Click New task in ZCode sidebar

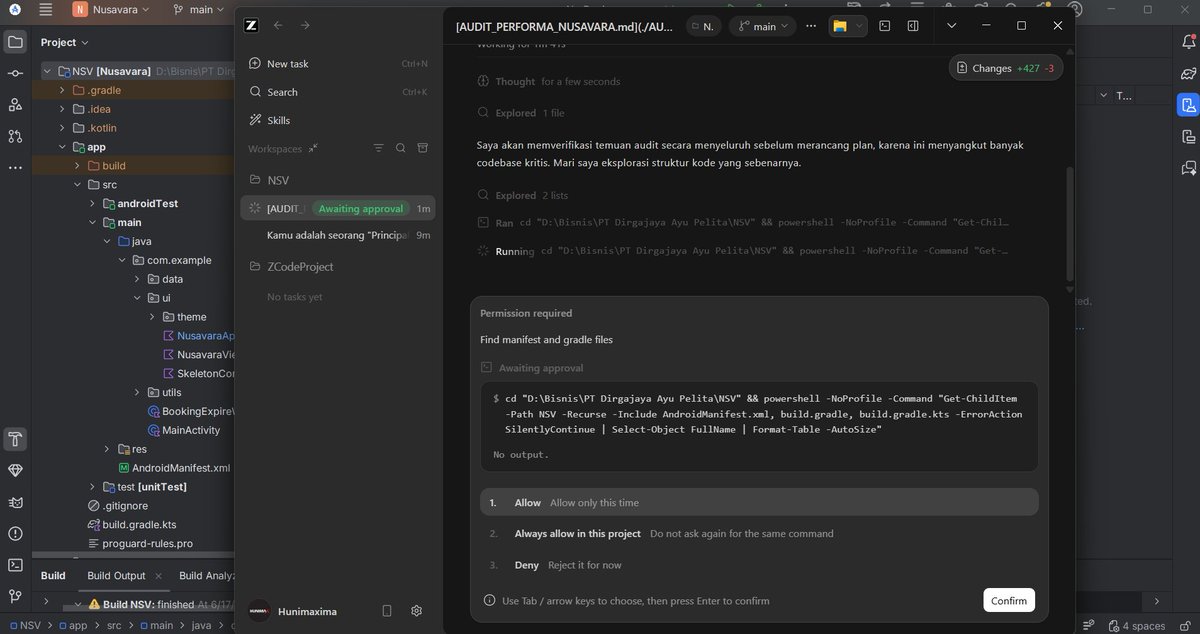click(338, 63)
